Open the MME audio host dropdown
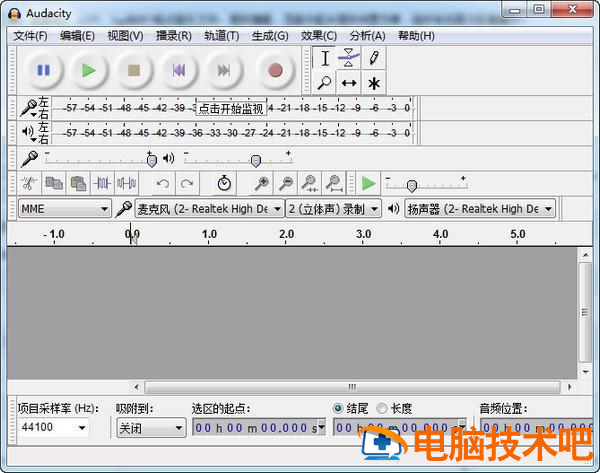The height and width of the screenshot is (473, 600). [x=65, y=209]
